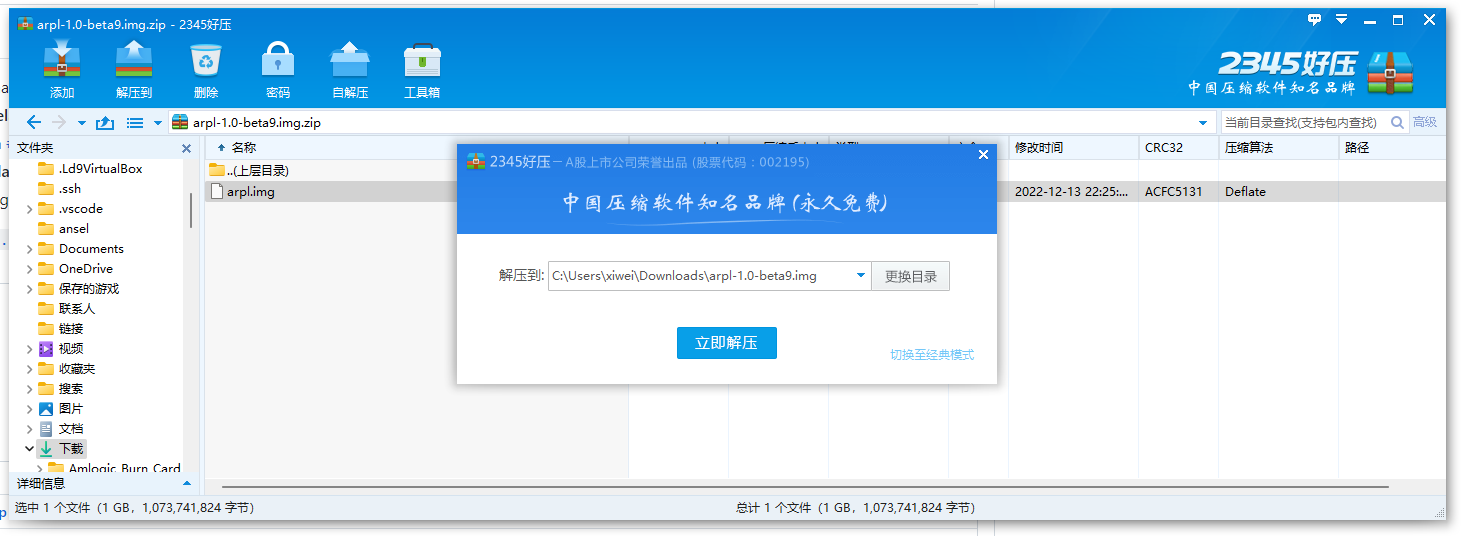Open the view mode list dropdown arrow
The height and width of the screenshot is (536, 1461).
[158, 123]
